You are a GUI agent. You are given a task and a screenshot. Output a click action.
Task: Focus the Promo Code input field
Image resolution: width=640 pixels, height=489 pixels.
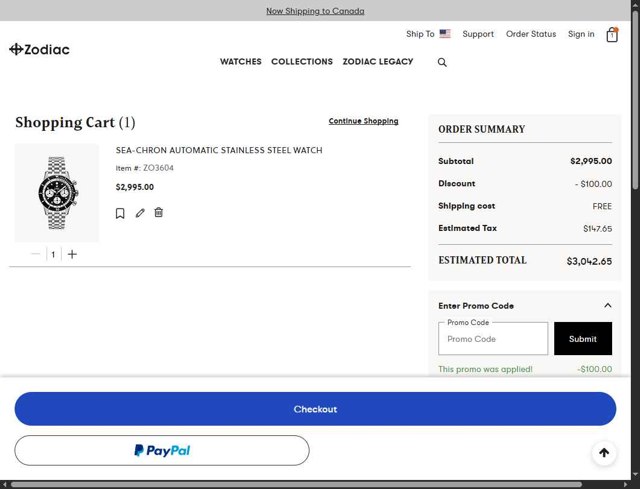(x=493, y=338)
